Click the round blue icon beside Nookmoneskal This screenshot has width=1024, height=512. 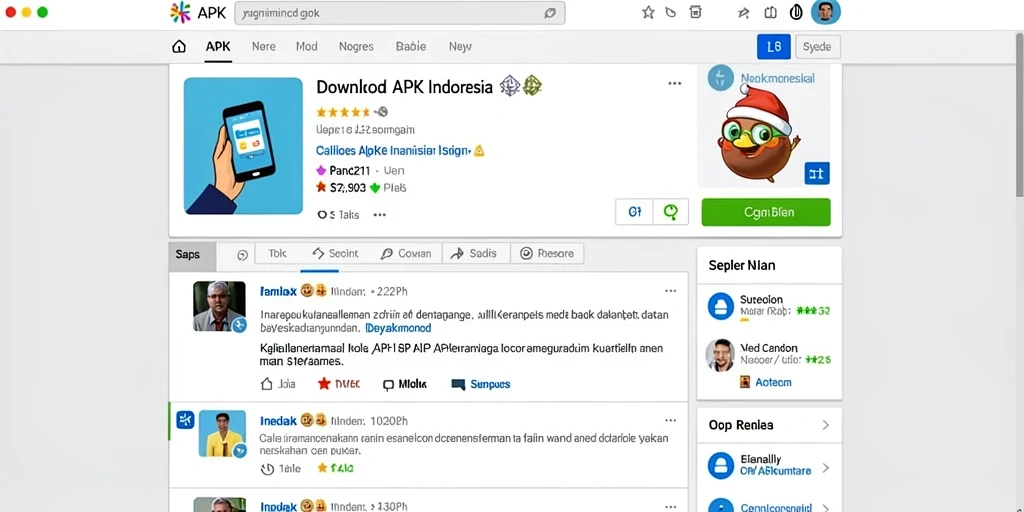coord(721,78)
